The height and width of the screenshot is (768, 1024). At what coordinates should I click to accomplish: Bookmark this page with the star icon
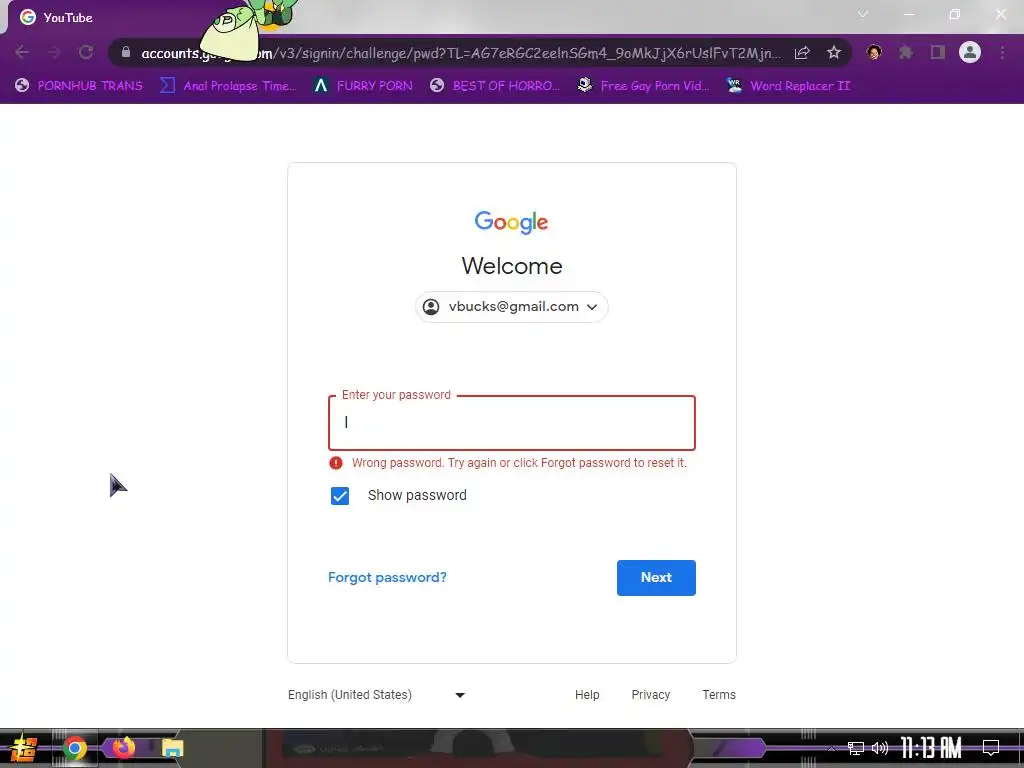pos(834,52)
